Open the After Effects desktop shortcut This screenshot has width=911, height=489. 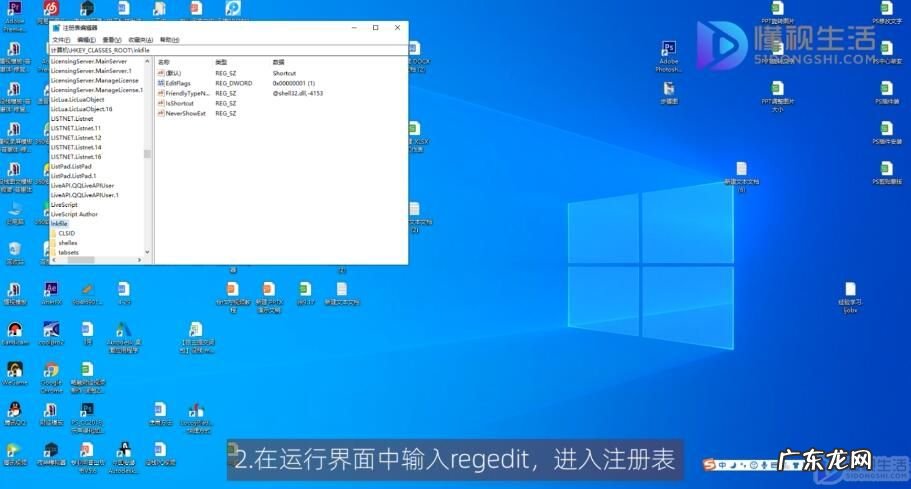[x=51, y=293]
